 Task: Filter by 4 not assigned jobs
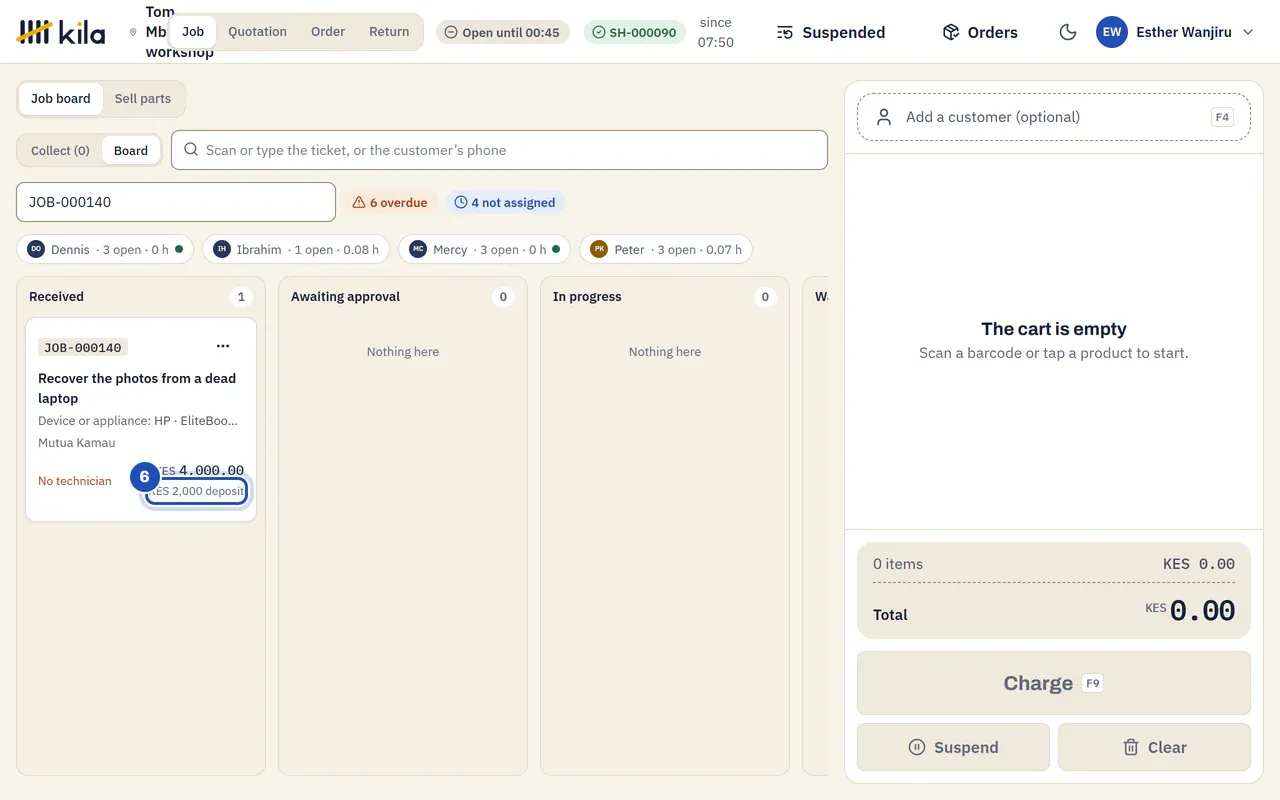[505, 202]
